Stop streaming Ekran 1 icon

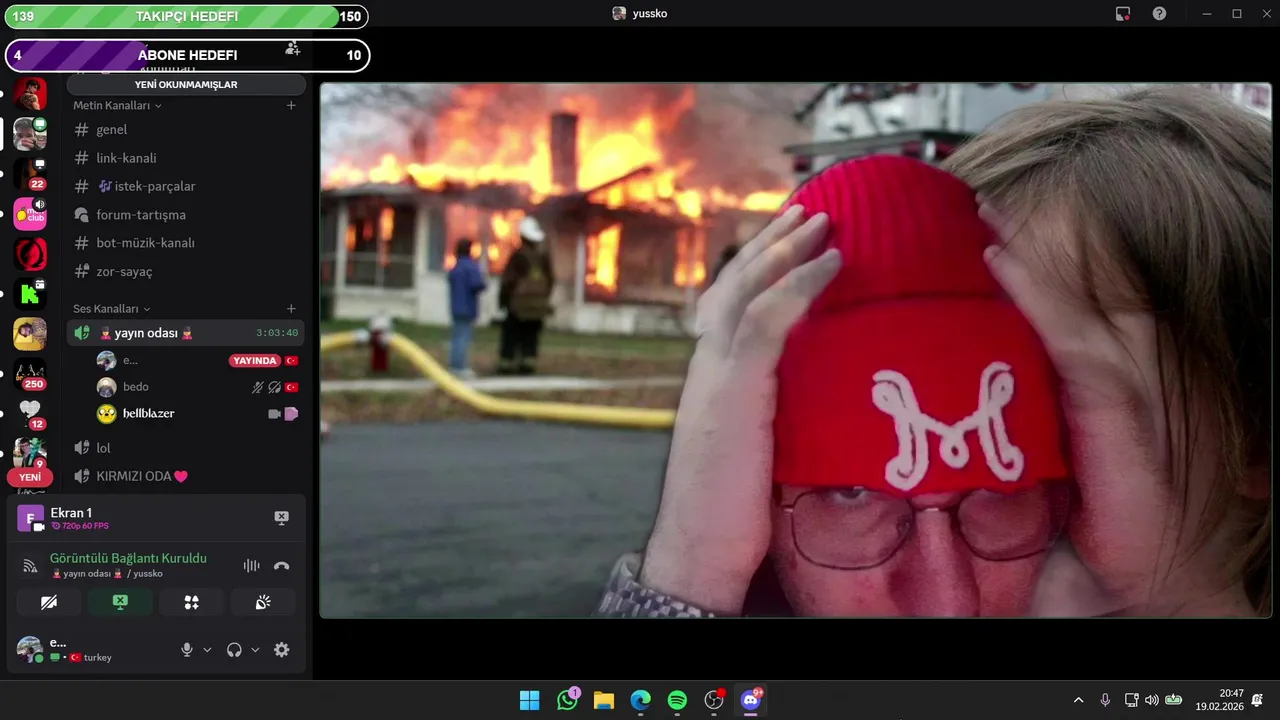pos(281,518)
